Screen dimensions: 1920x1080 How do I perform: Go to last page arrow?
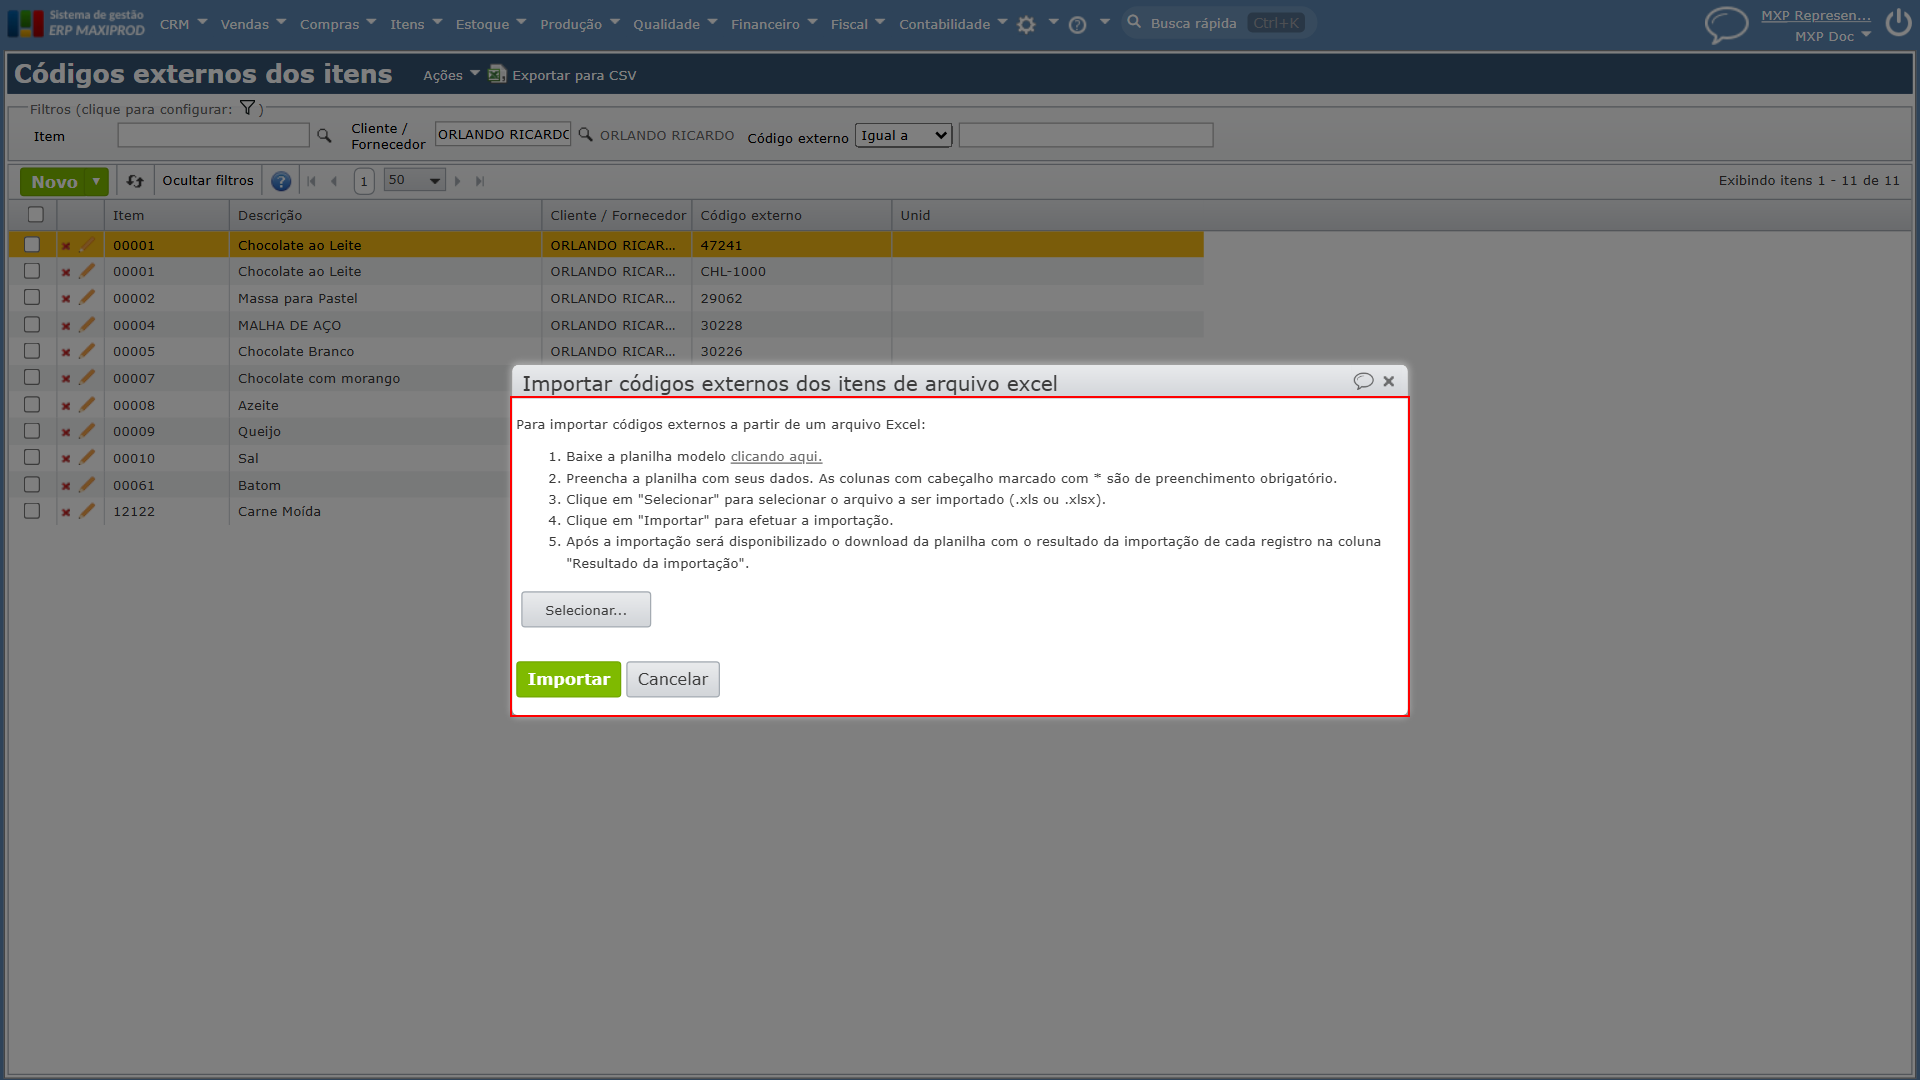pyautogui.click(x=480, y=181)
